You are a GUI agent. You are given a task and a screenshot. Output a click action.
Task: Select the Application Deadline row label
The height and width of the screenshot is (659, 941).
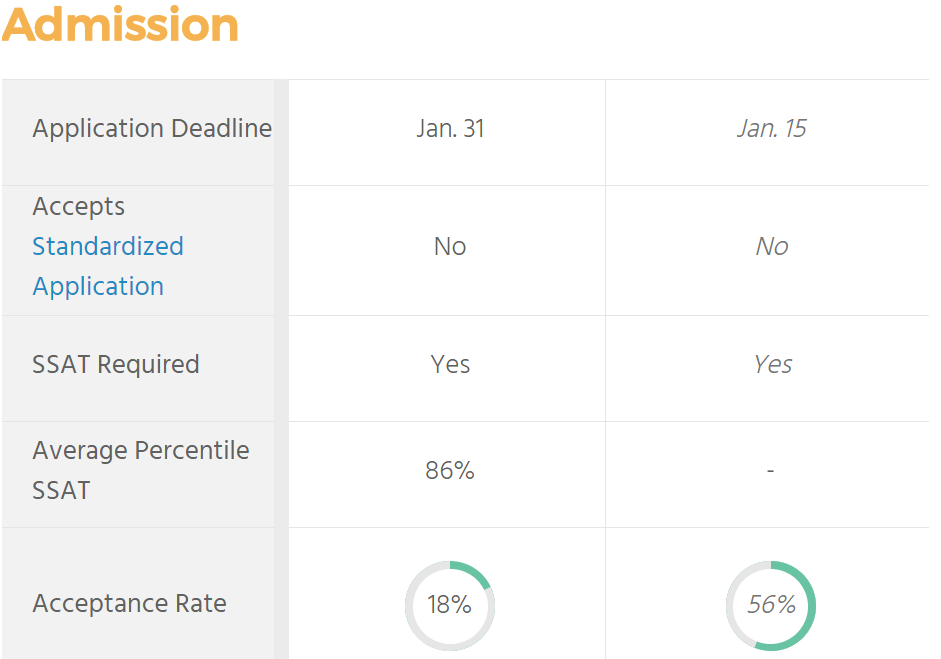[152, 129]
